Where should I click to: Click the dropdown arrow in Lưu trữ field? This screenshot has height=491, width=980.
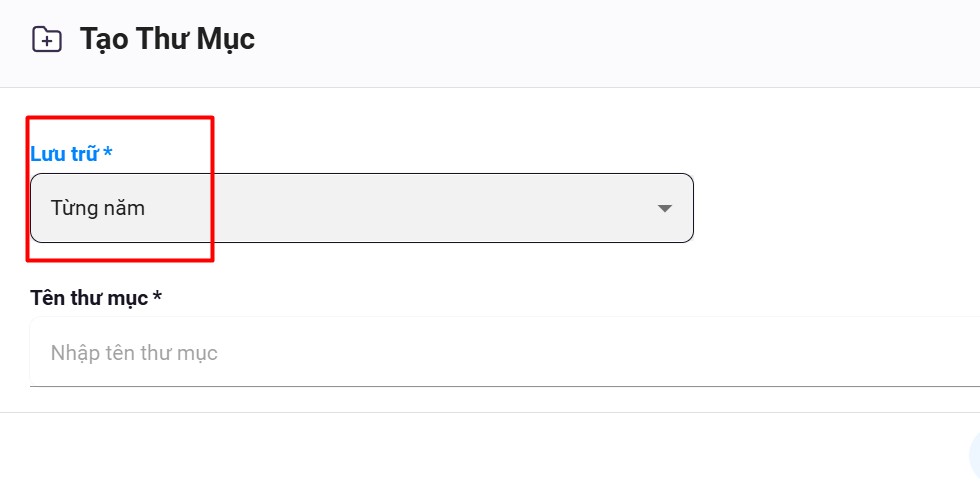coord(664,208)
